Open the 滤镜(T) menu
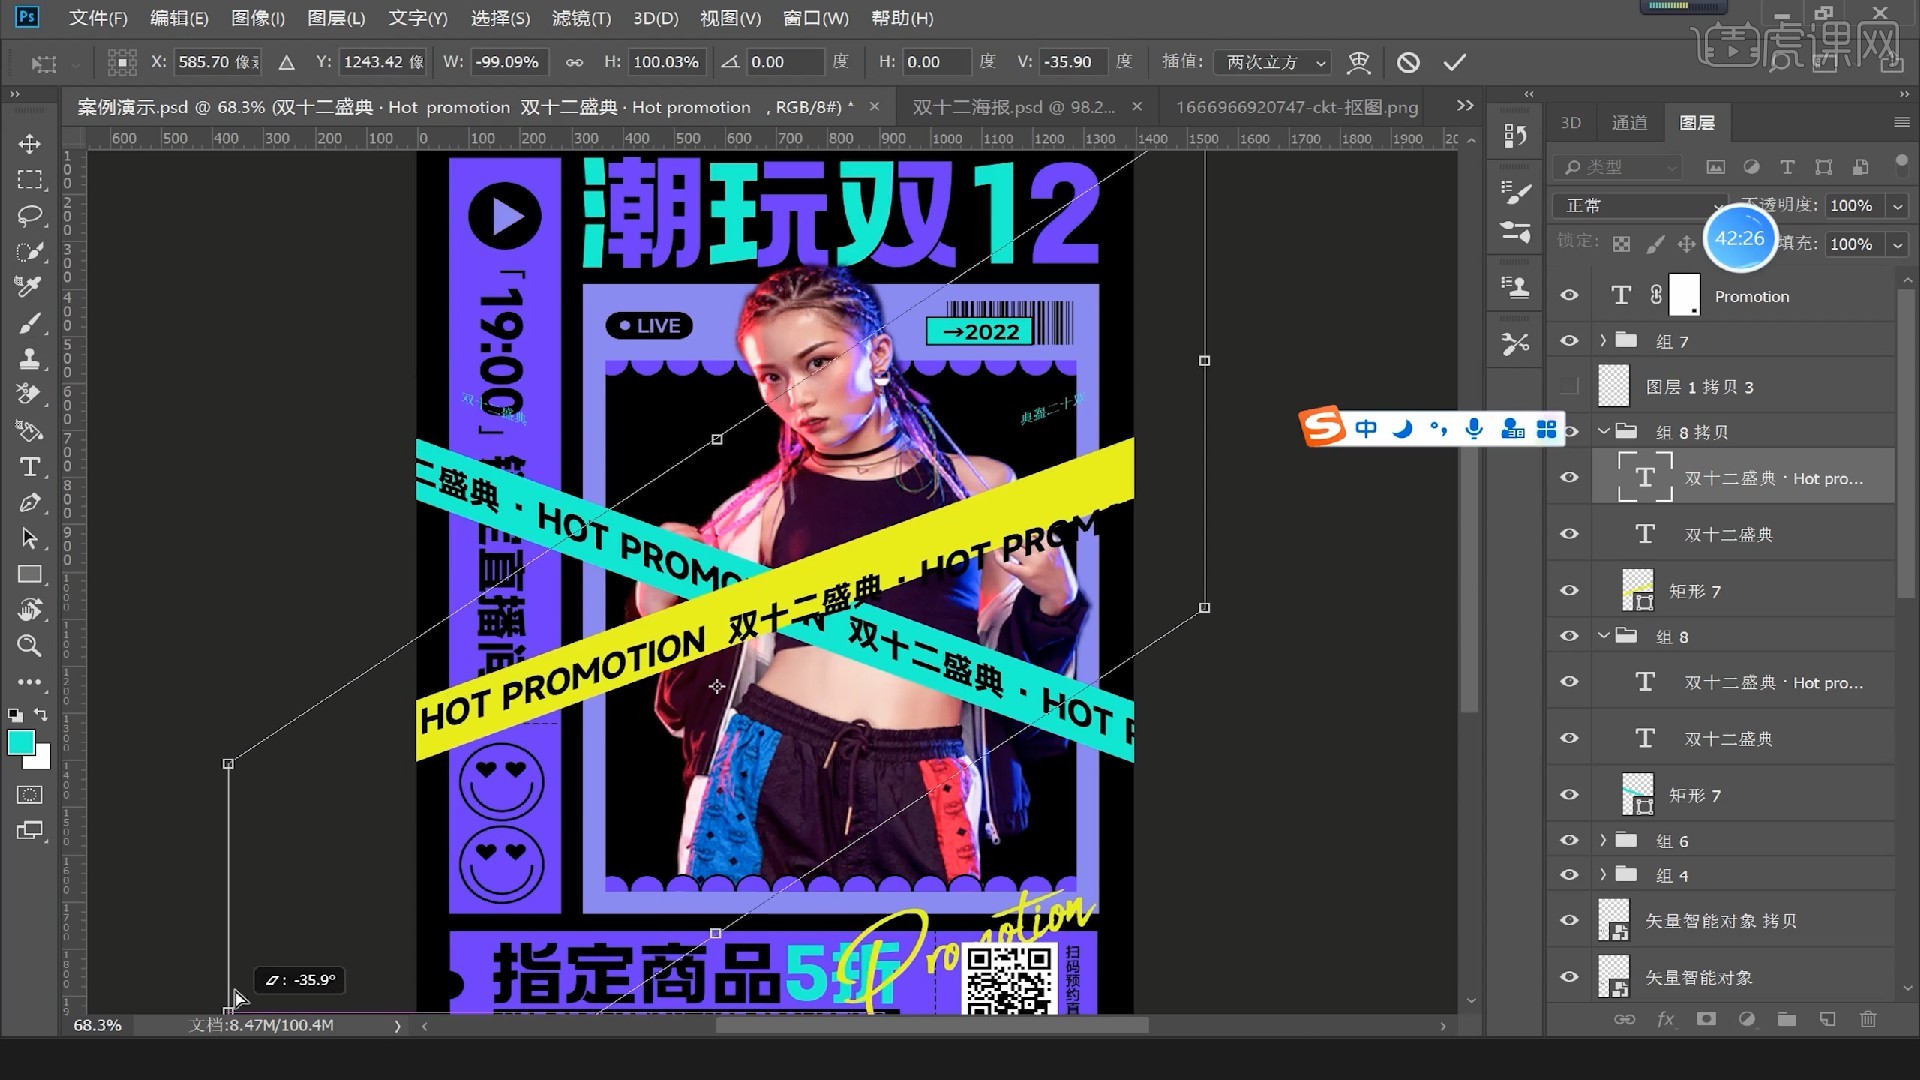The height and width of the screenshot is (1080, 1920). pyautogui.click(x=581, y=18)
